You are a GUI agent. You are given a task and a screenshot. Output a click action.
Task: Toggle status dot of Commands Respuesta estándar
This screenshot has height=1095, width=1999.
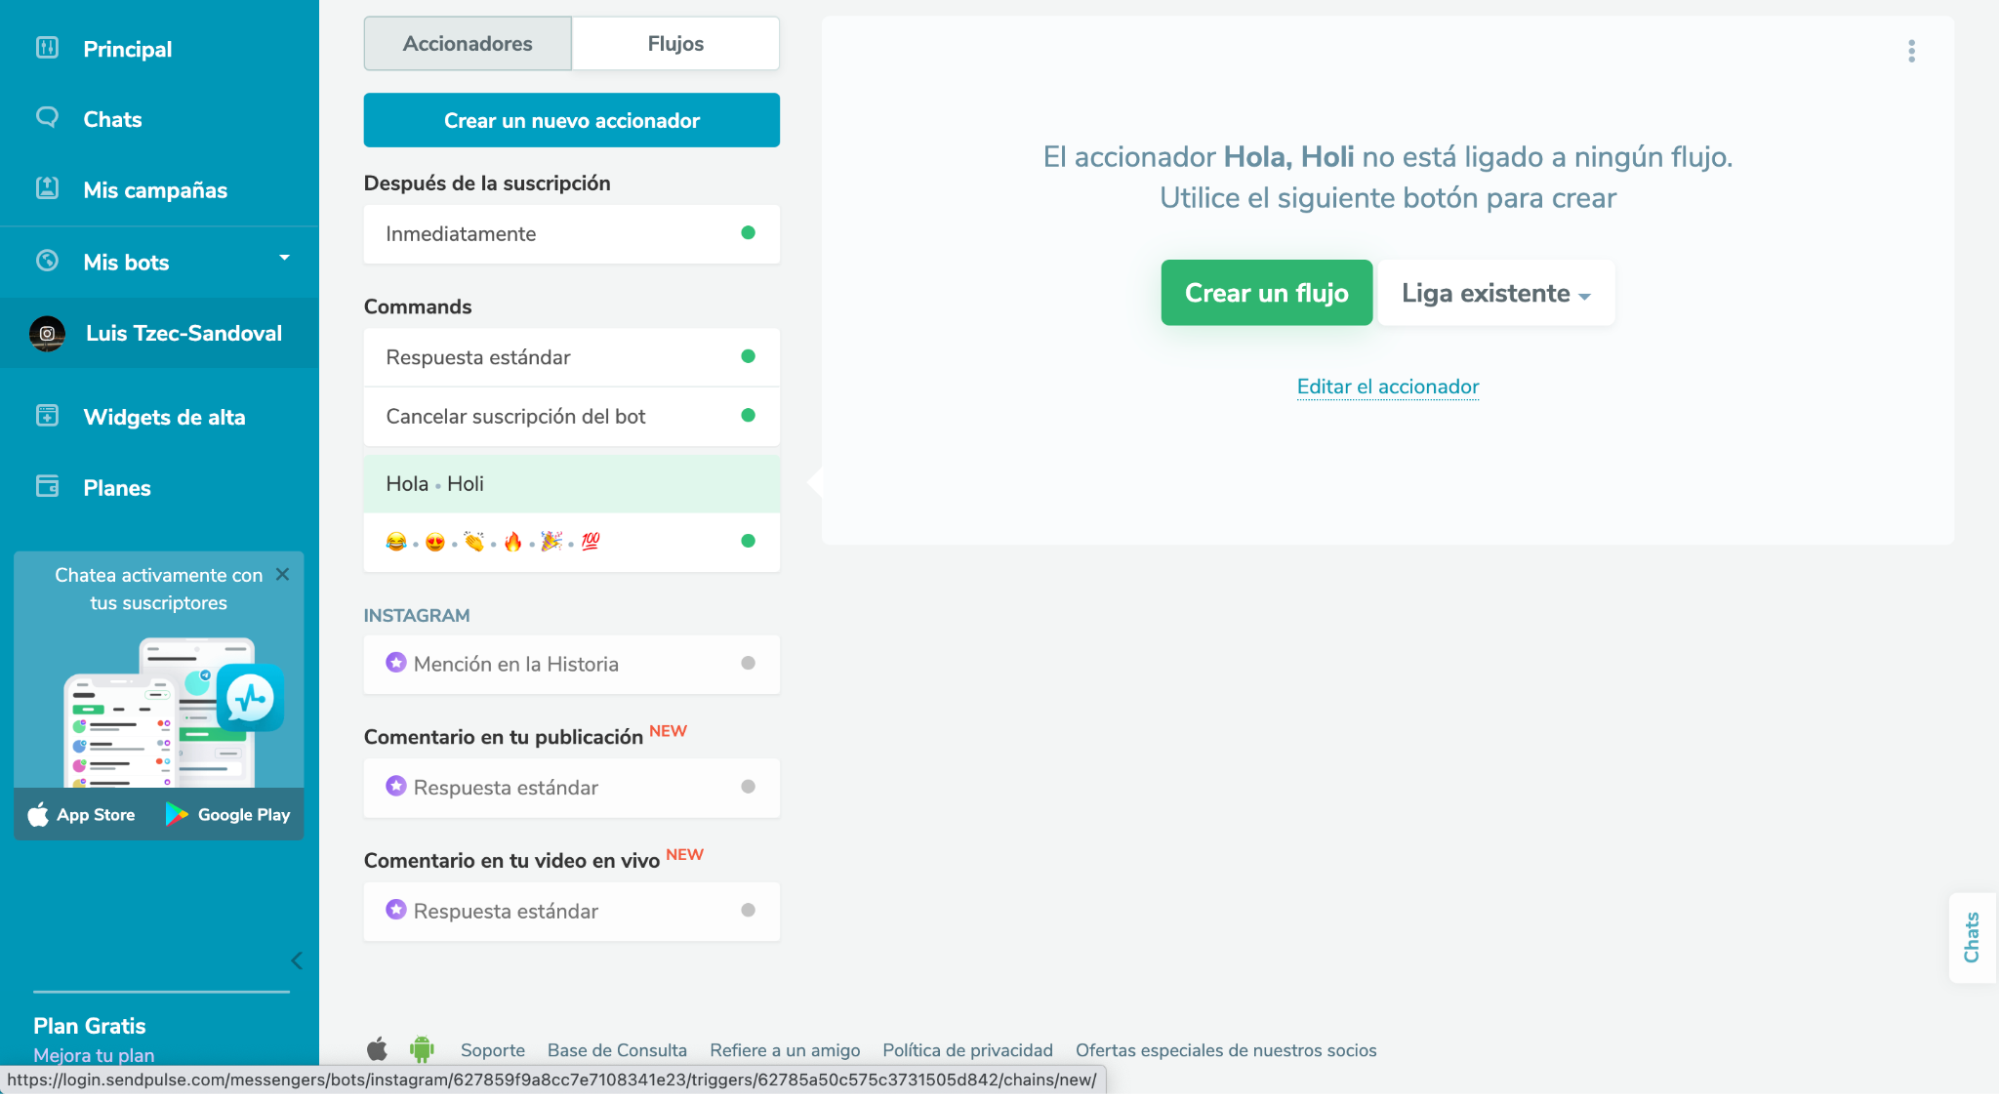[x=748, y=356]
